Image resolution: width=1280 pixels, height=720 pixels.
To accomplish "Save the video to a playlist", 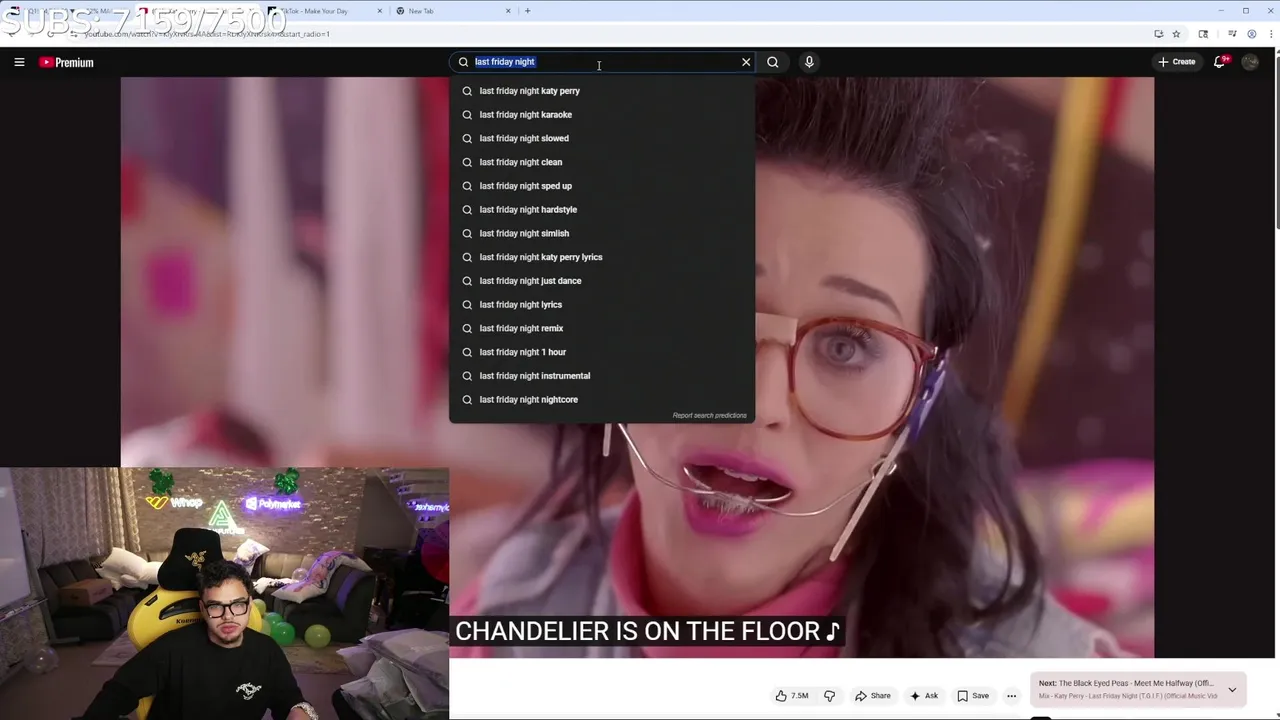I will 973,696.
